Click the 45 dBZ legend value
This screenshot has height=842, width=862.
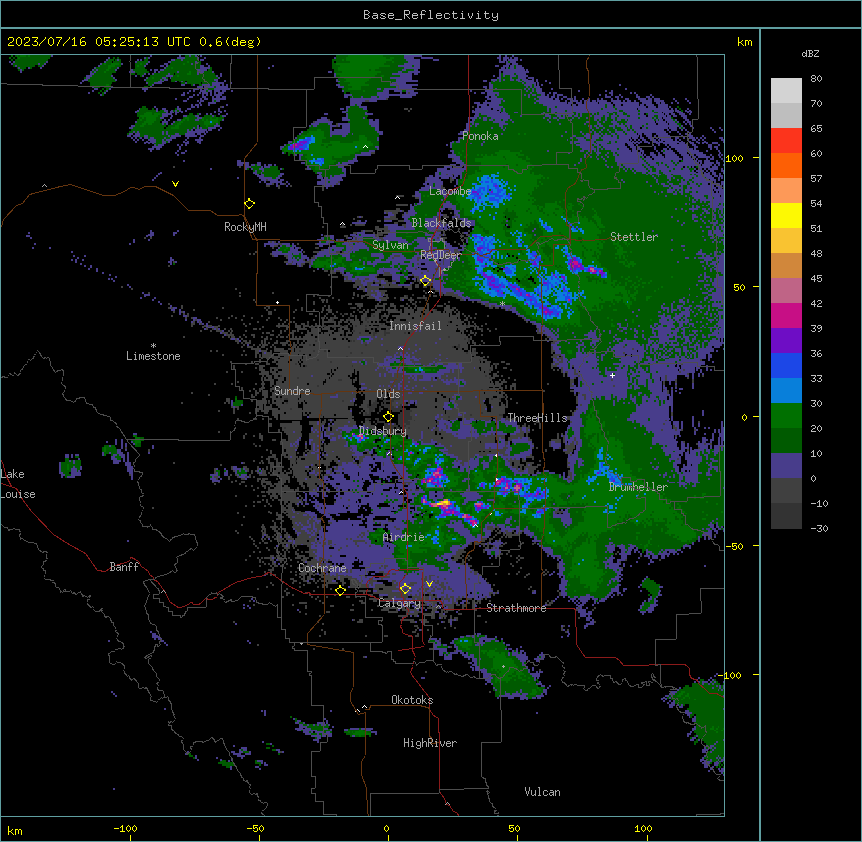(816, 278)
